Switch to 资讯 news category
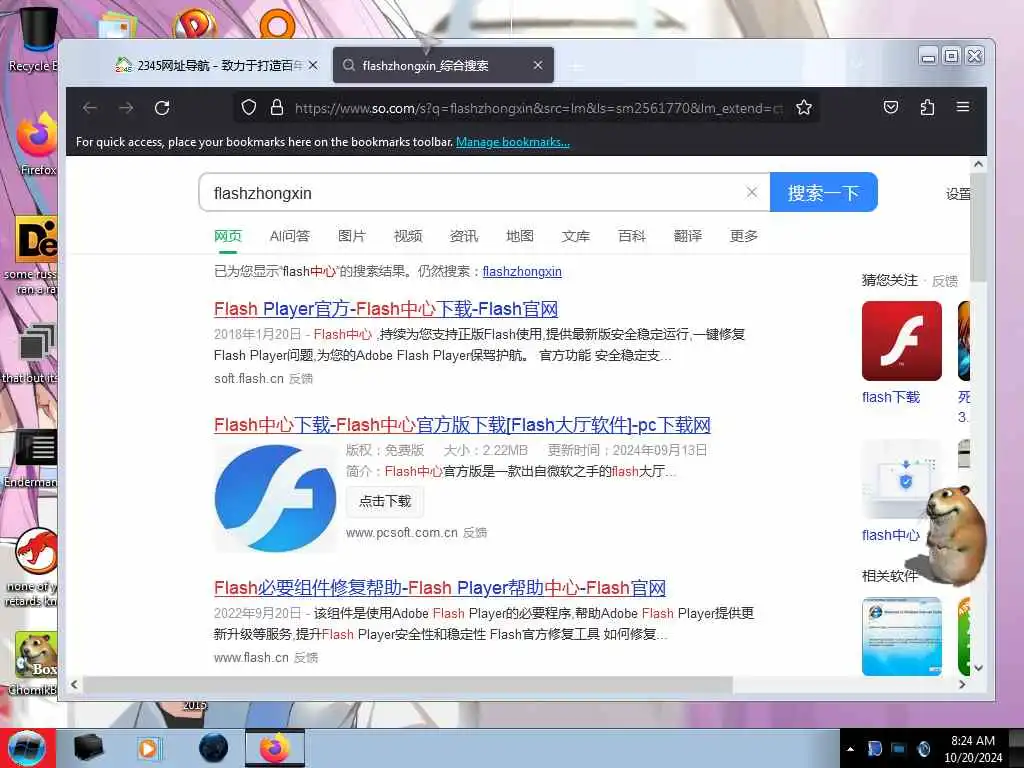The height and width of the screenshot is (768, 1024). (x=464, y=236)
